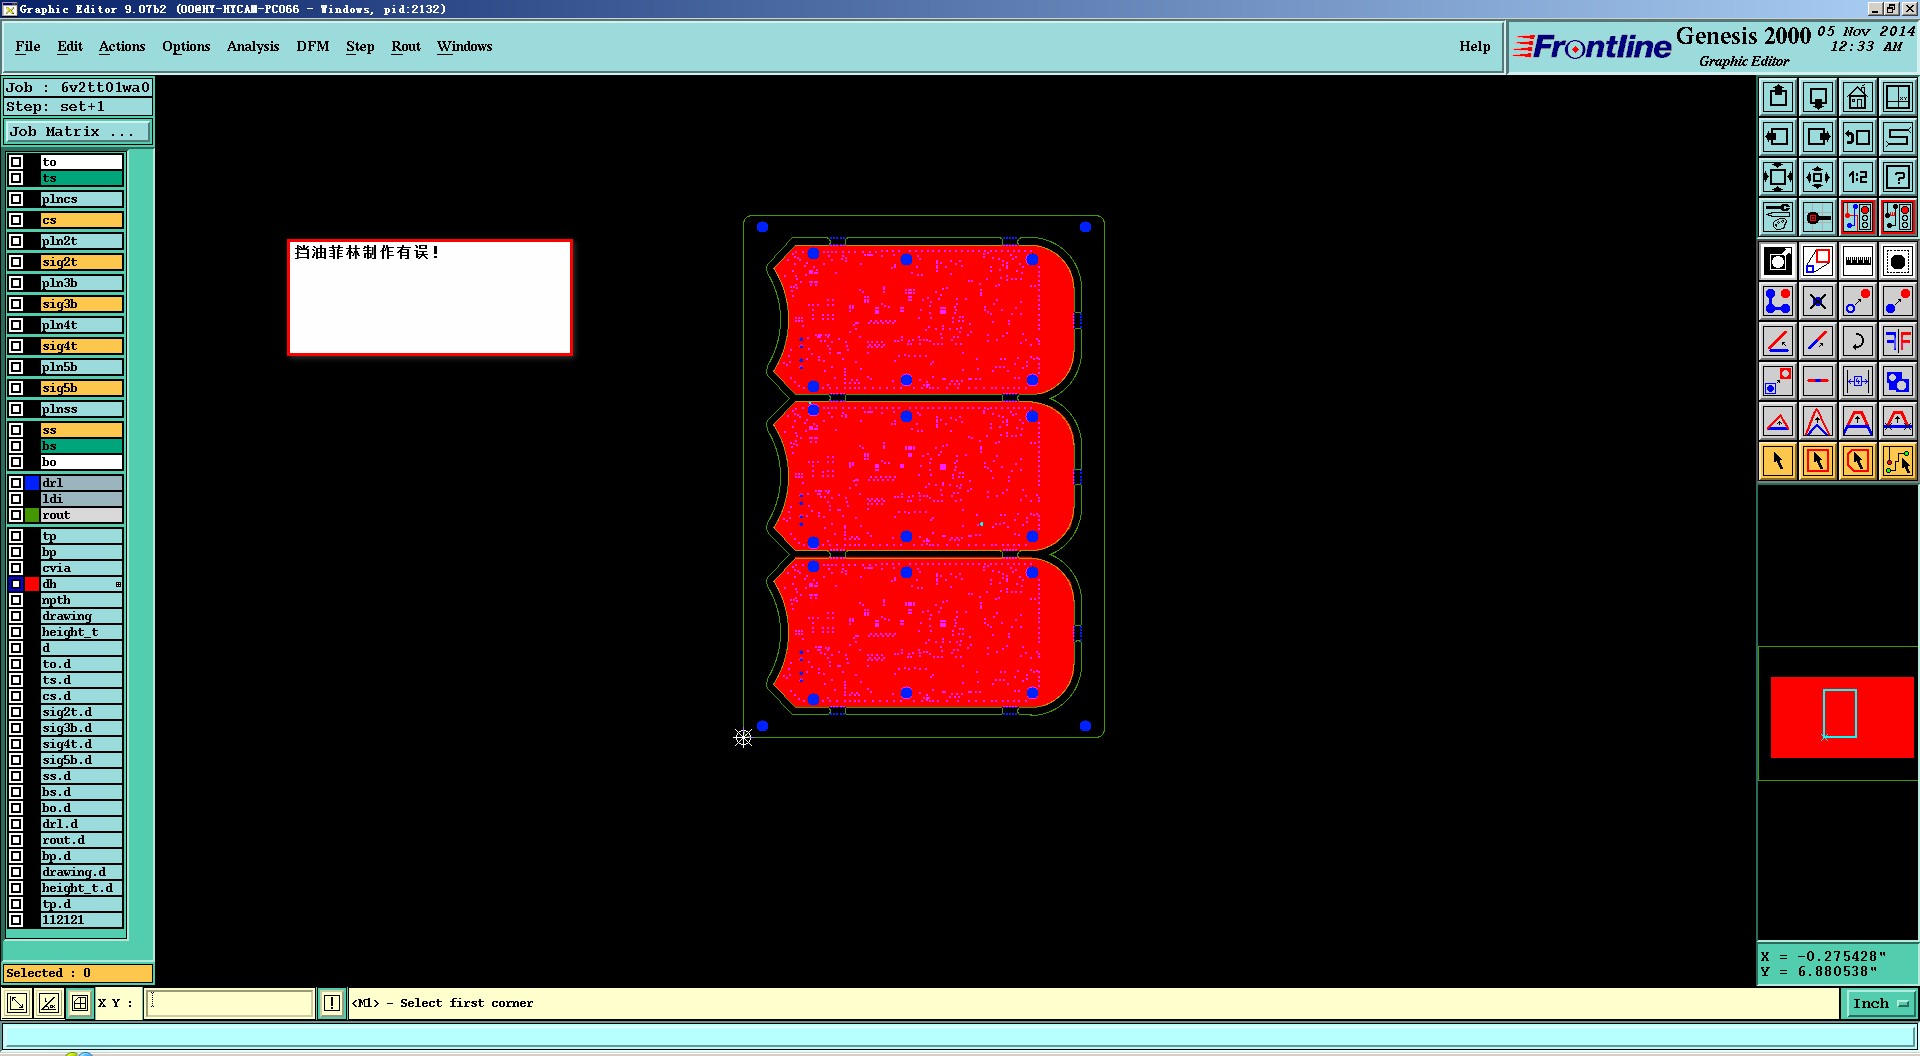Image resolution: width=1920 pixels, height=1056 pixels.
Task: Open the Actions menu
Action: pyautogui.click(x=122, y=46)
